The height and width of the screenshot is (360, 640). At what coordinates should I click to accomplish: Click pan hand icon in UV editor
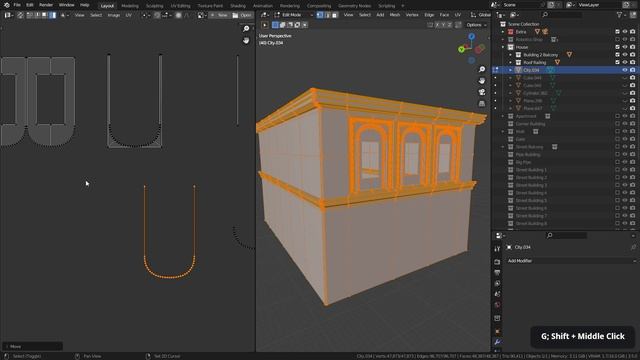[246, 40]
